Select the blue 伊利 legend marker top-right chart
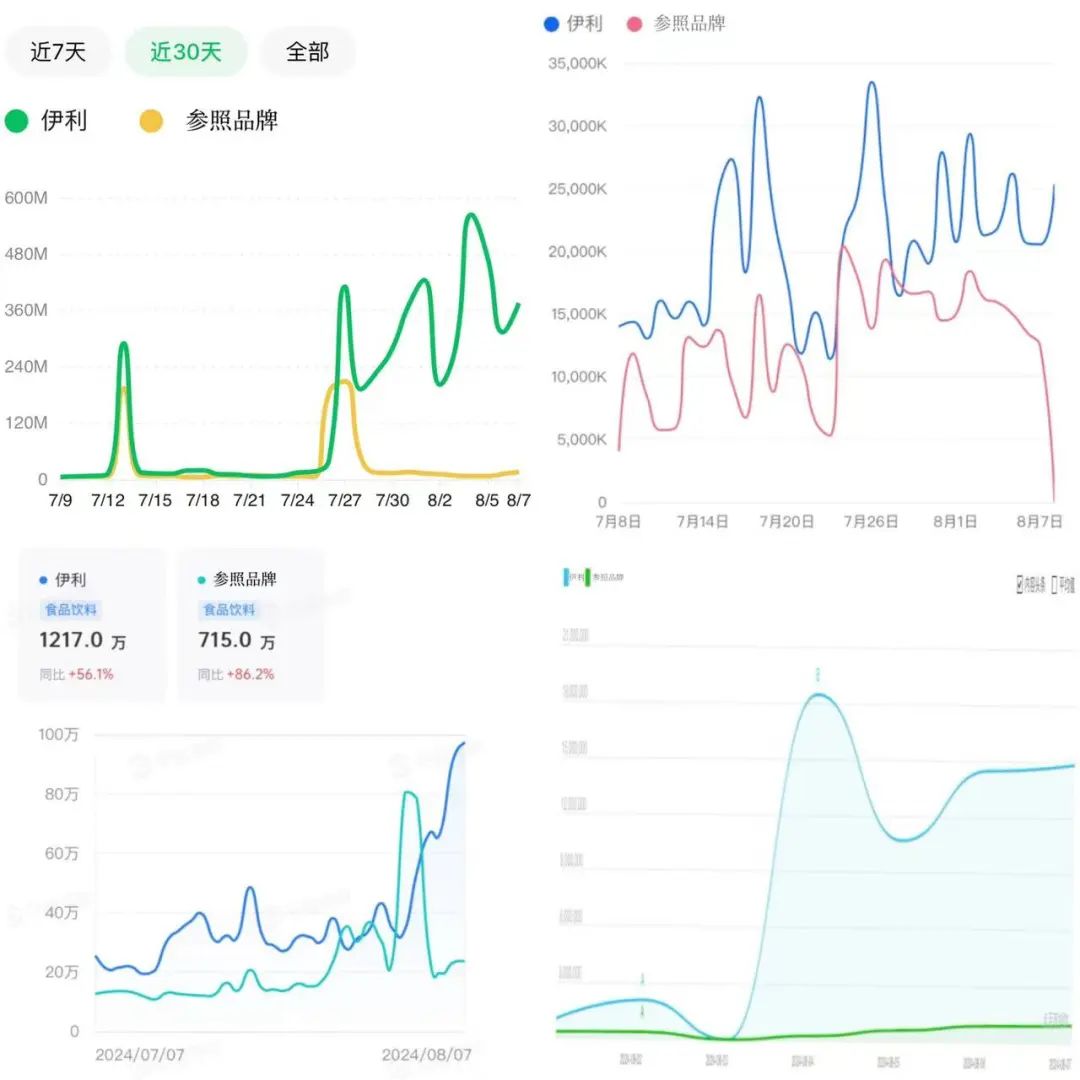Viewport: 1080px width, 1080px height. 551,23
